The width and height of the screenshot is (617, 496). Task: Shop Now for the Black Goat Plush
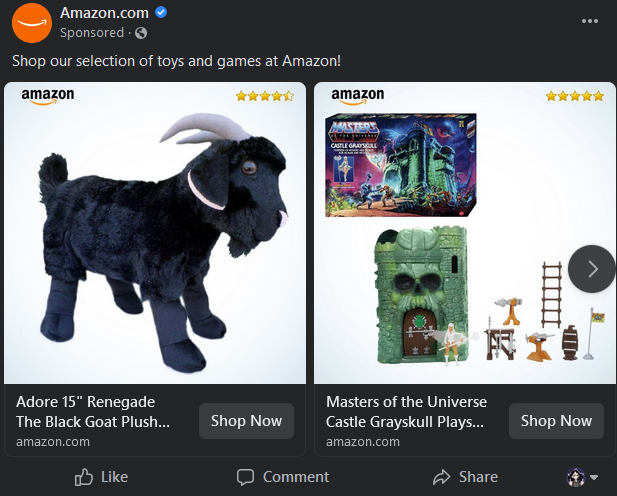pyautogui.click(x=246, y=421)
